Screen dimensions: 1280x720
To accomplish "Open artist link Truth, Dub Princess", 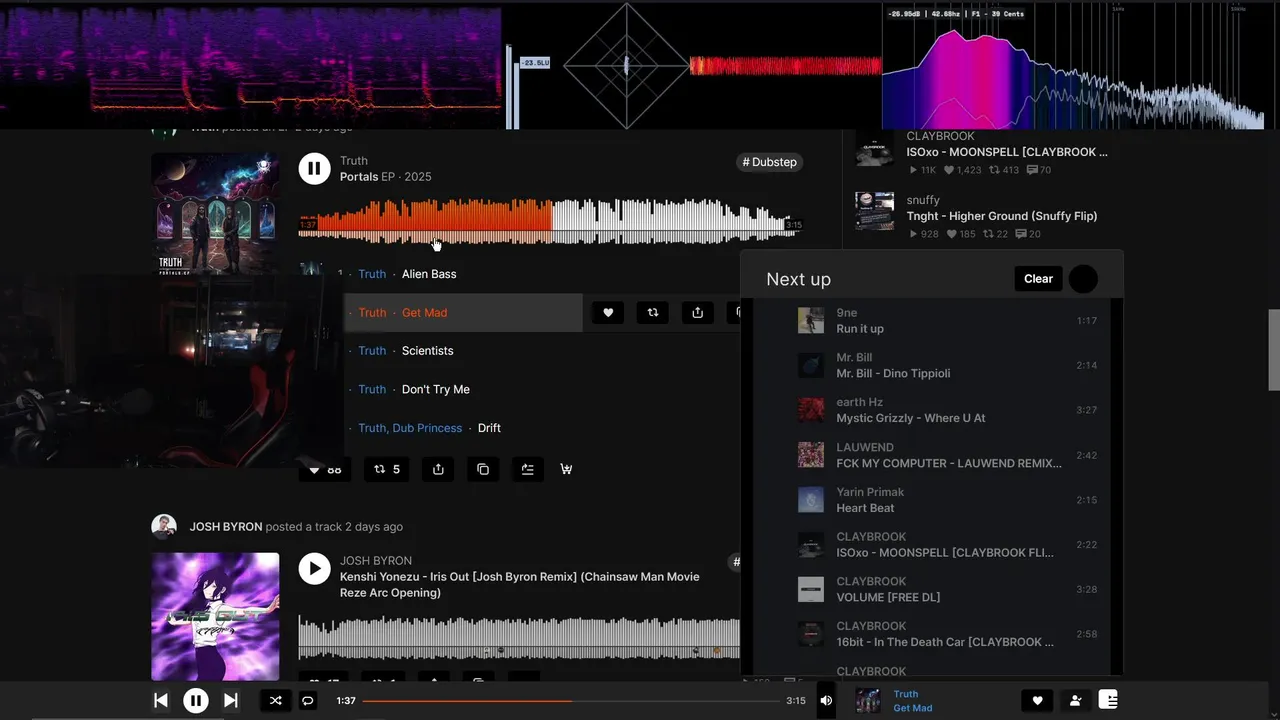I will pyautogui.click(x=410, y=428).
